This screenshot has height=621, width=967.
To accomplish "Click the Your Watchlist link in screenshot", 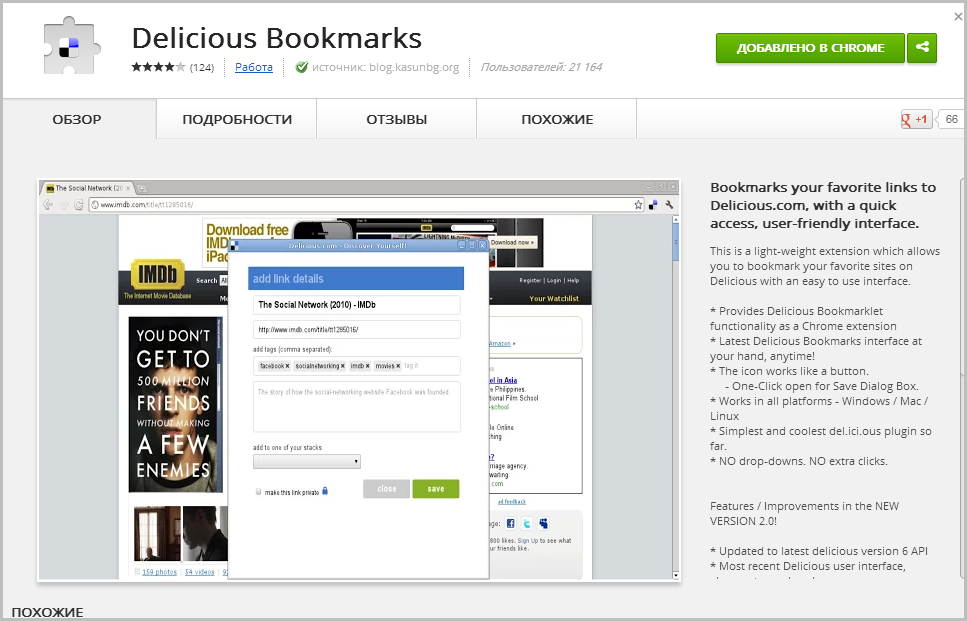I will click(554, 298).
